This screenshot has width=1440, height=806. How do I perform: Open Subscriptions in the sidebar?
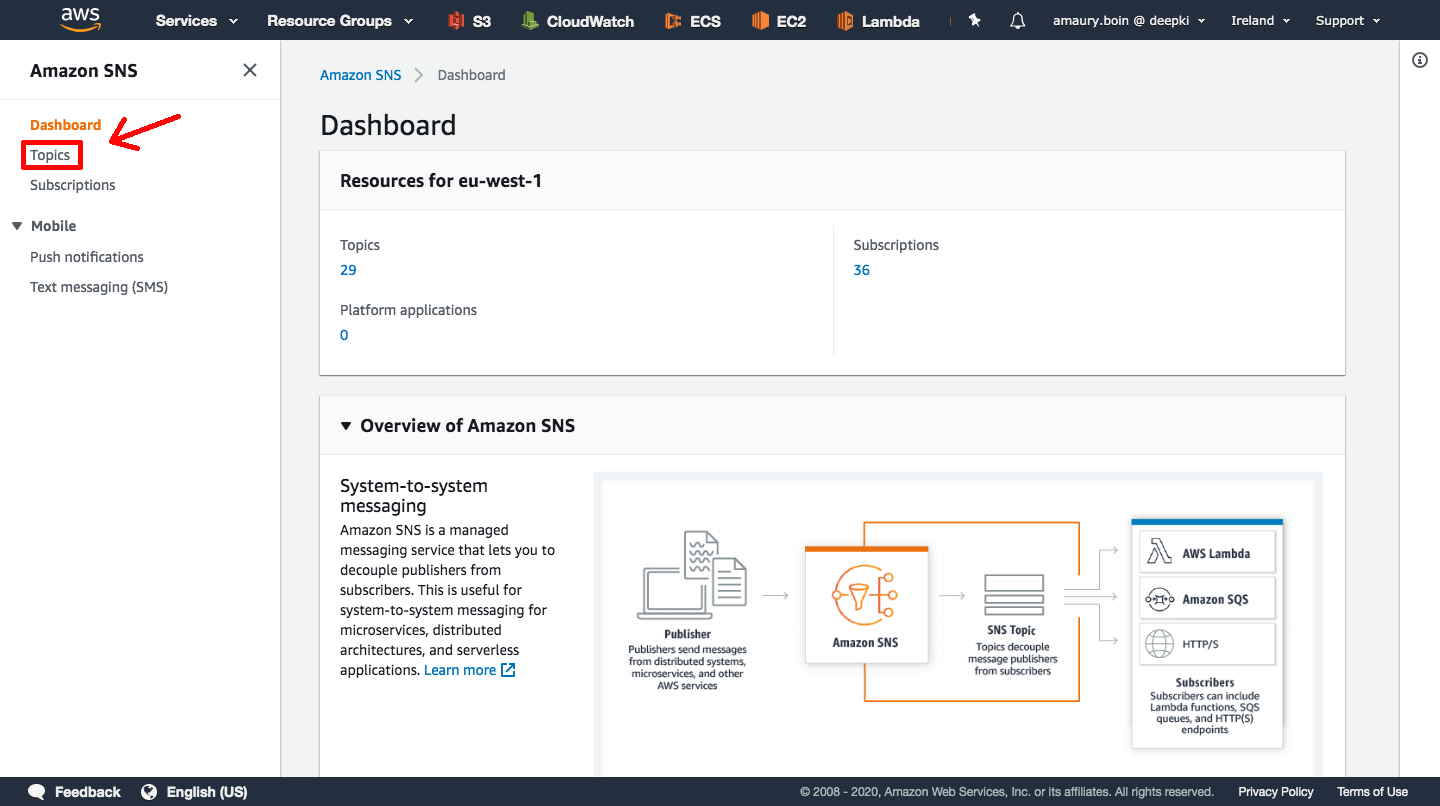pyautogui.click(x=73, y=185)
